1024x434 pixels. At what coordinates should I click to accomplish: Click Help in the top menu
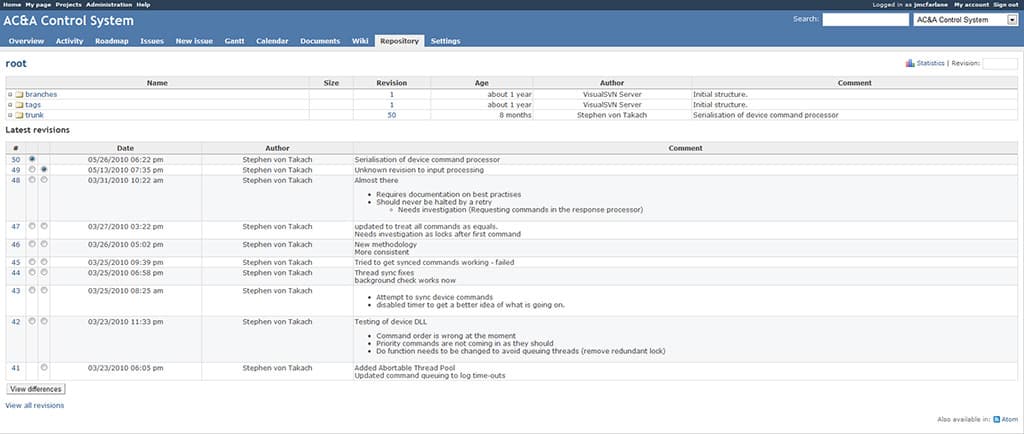tap(143, 5)
